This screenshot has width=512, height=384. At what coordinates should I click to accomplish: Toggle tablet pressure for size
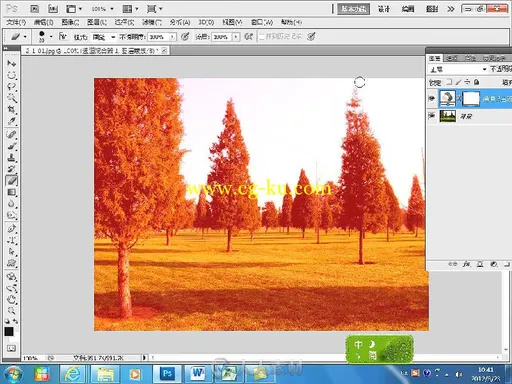point(311,36)
